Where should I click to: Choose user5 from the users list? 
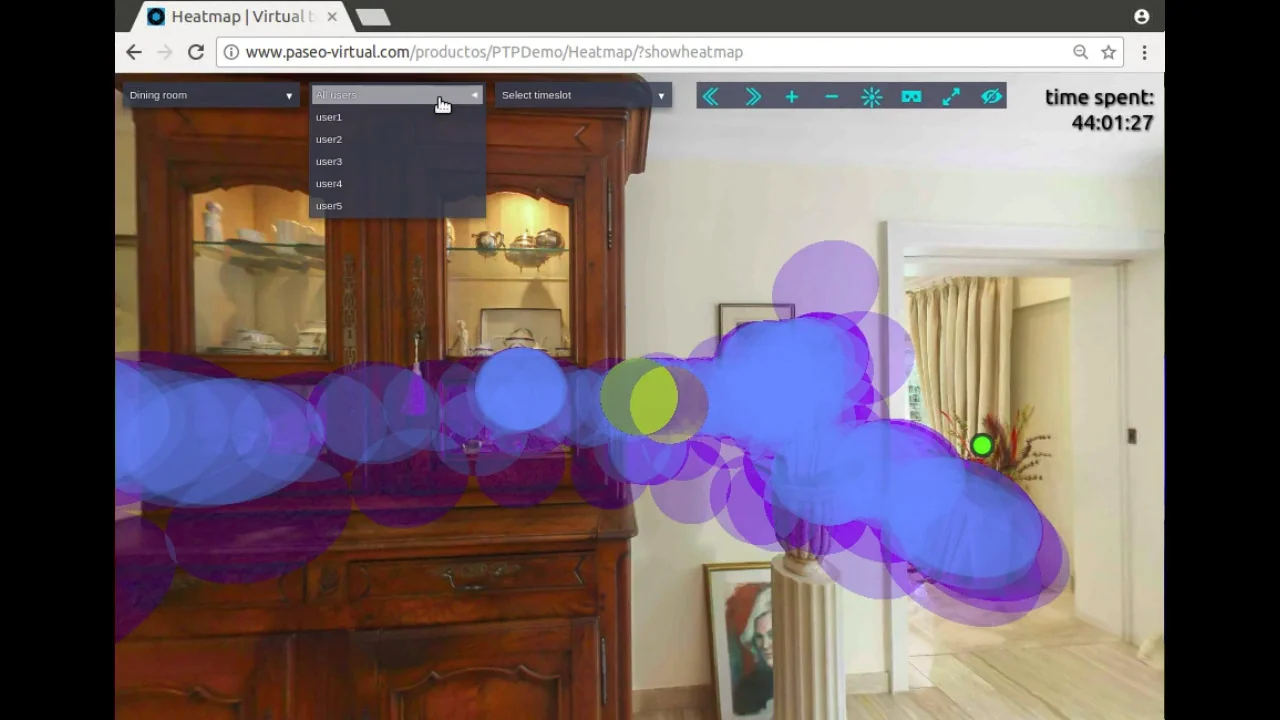(x=397, y=205)
